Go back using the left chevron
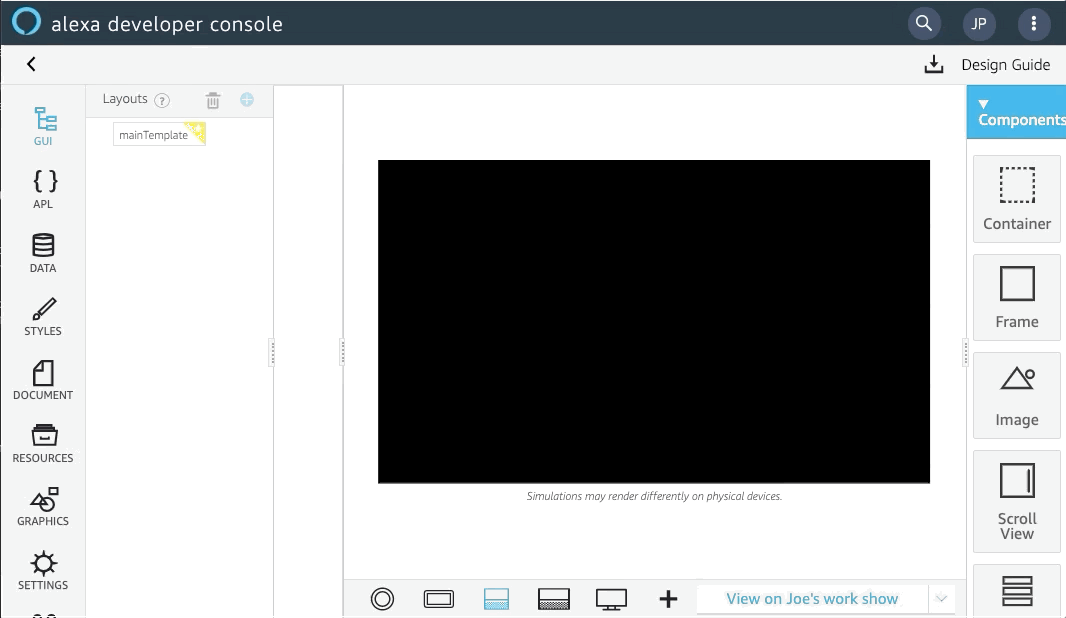Image resolution: width=1066 pixels, height=618 pixels. [31, 65]
